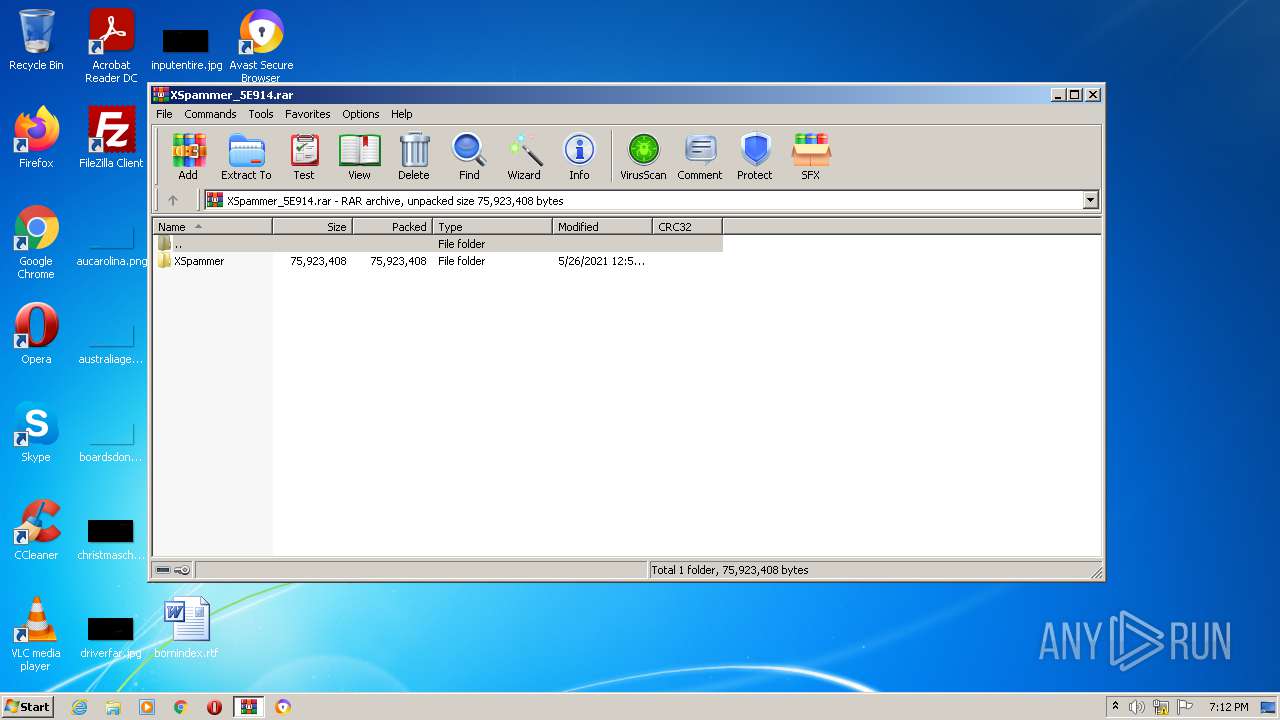This screenshot has width=1280, height=720.
Task: Open the Comment tool
Action: (x=700, y=157)
